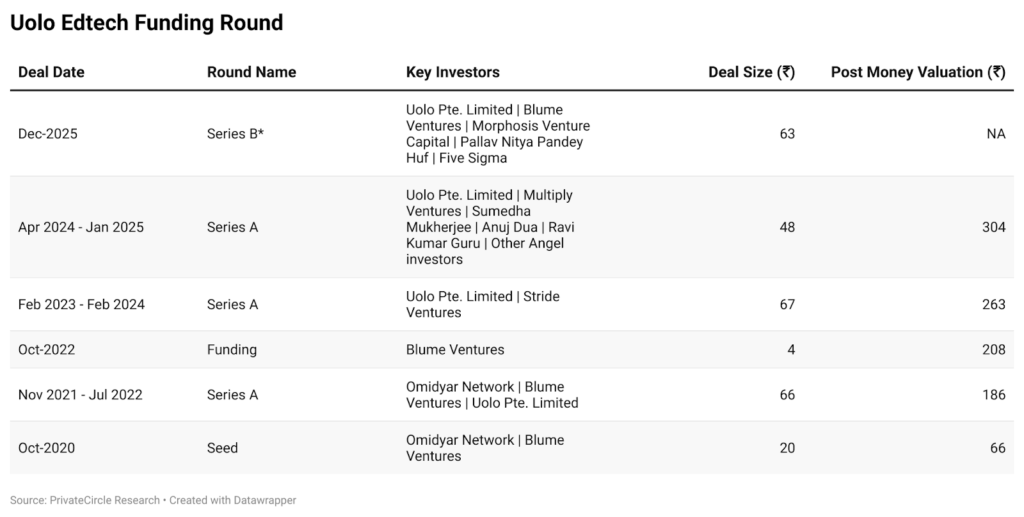
Task: Click the Deal Date column header
Action: (x=51, y=72)
